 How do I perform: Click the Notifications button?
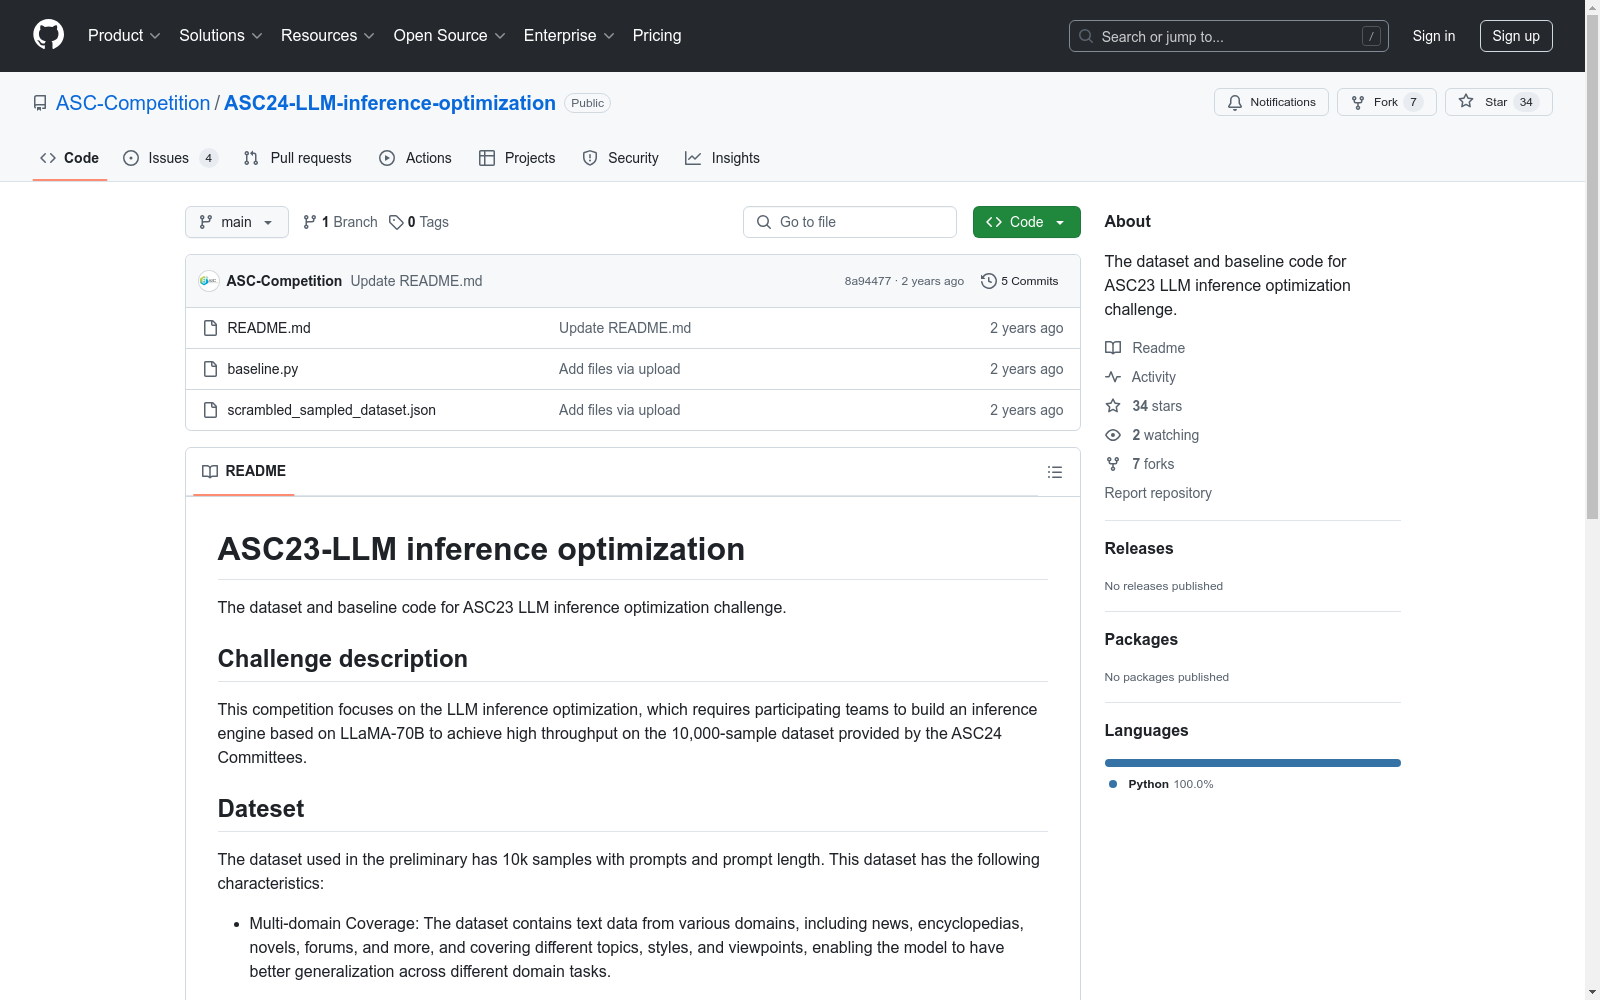coord(1271,102)
